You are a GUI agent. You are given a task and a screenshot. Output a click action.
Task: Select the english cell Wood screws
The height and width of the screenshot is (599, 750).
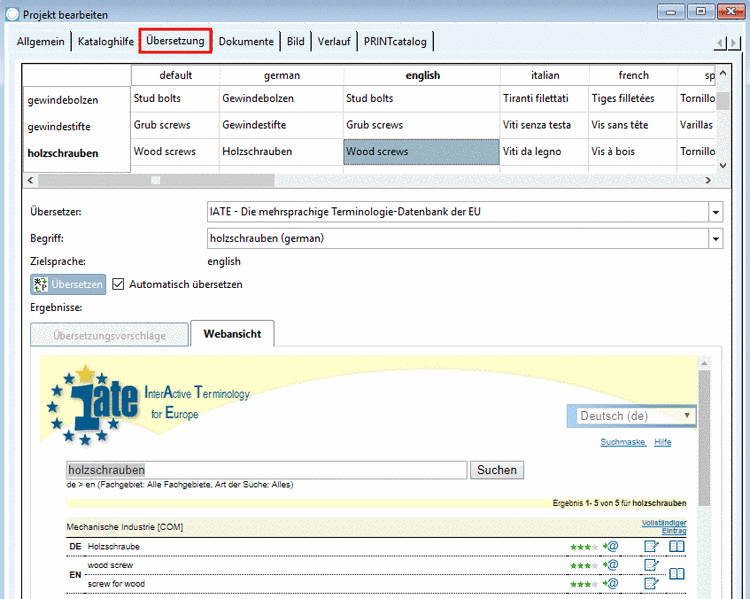point(421,152)
